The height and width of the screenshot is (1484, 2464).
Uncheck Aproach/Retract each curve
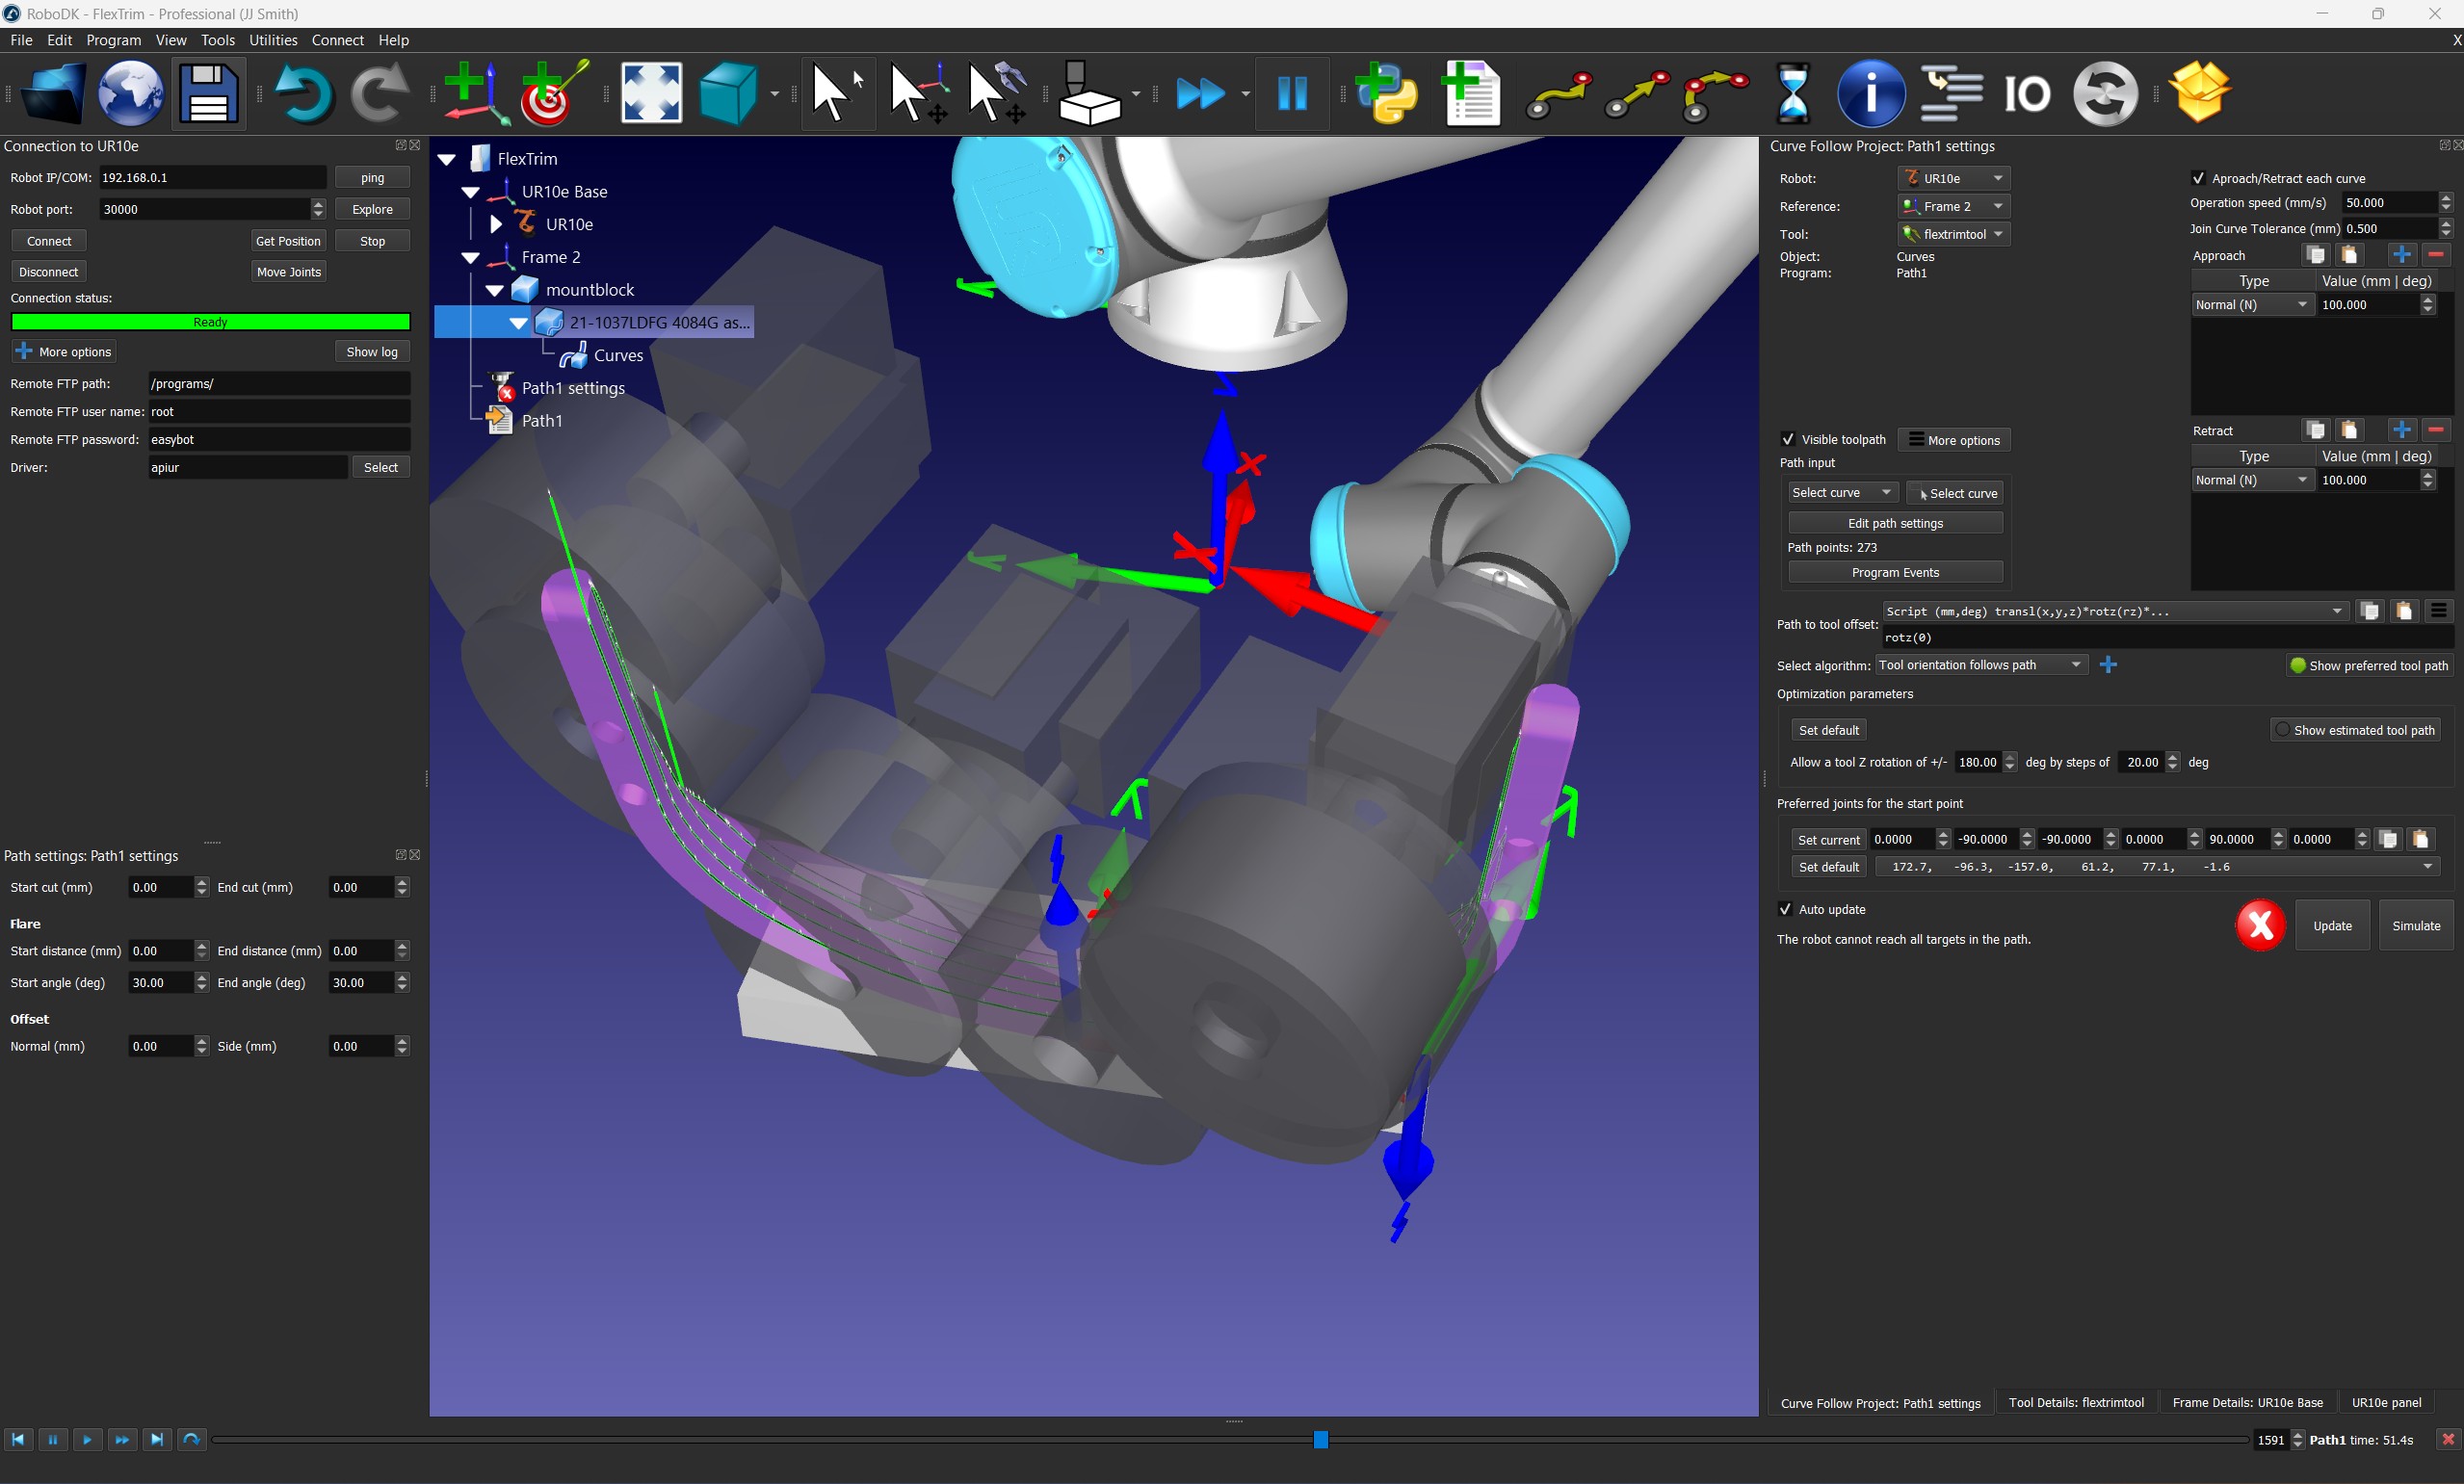click(2198, 179)
